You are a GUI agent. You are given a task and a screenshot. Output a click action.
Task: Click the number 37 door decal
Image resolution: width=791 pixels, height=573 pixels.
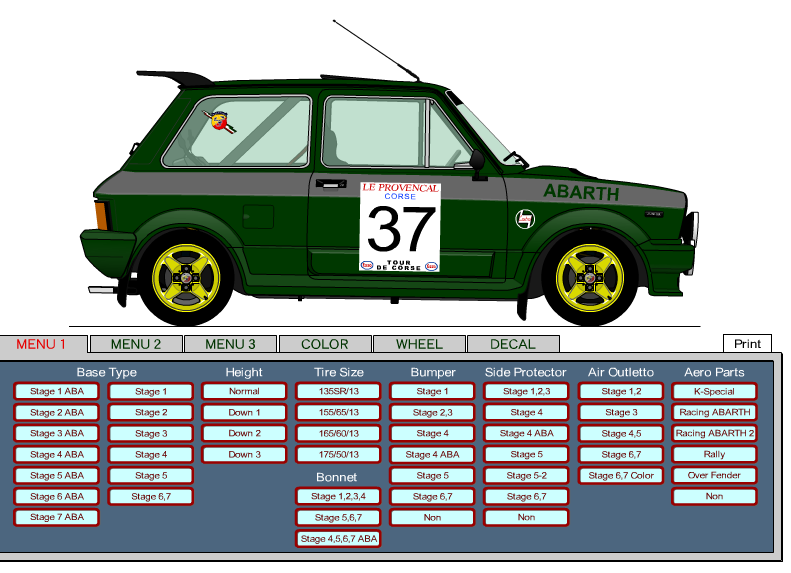[x=400, y=230]
